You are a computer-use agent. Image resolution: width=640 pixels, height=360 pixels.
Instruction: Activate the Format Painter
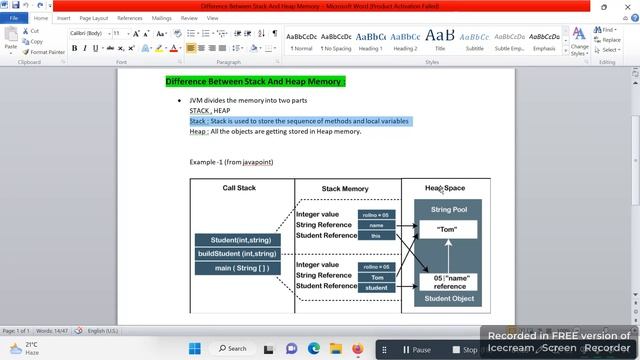click(44, 52)
